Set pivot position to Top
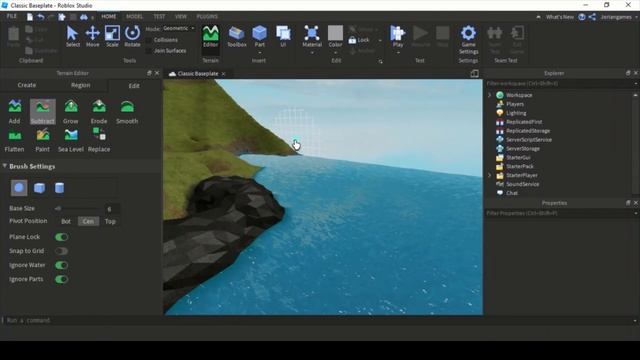This screenshot has height=360, width=640. [x=110, y=221]
